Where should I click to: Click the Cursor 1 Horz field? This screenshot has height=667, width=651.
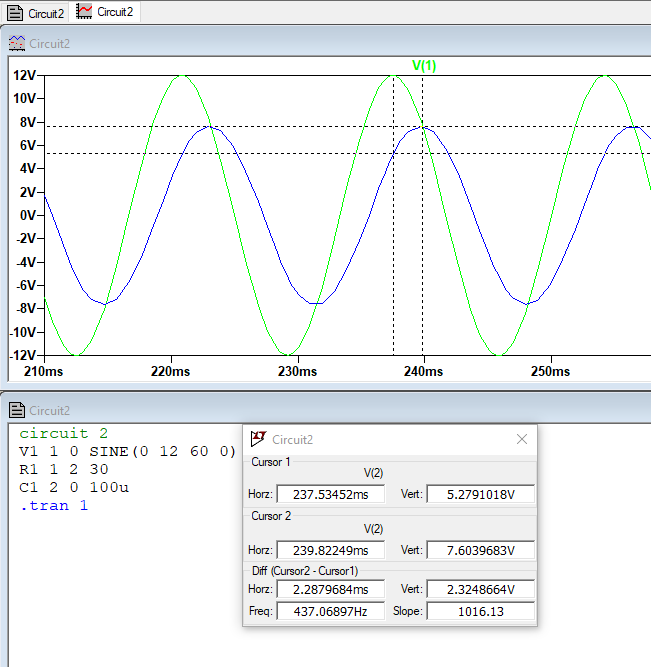point(330,494)
